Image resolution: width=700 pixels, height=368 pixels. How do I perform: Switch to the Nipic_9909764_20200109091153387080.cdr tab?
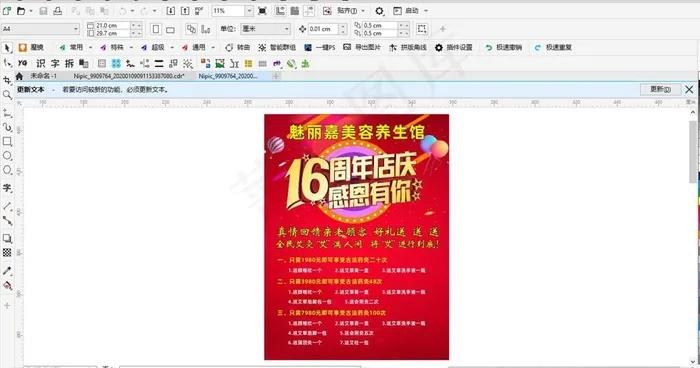129,76
